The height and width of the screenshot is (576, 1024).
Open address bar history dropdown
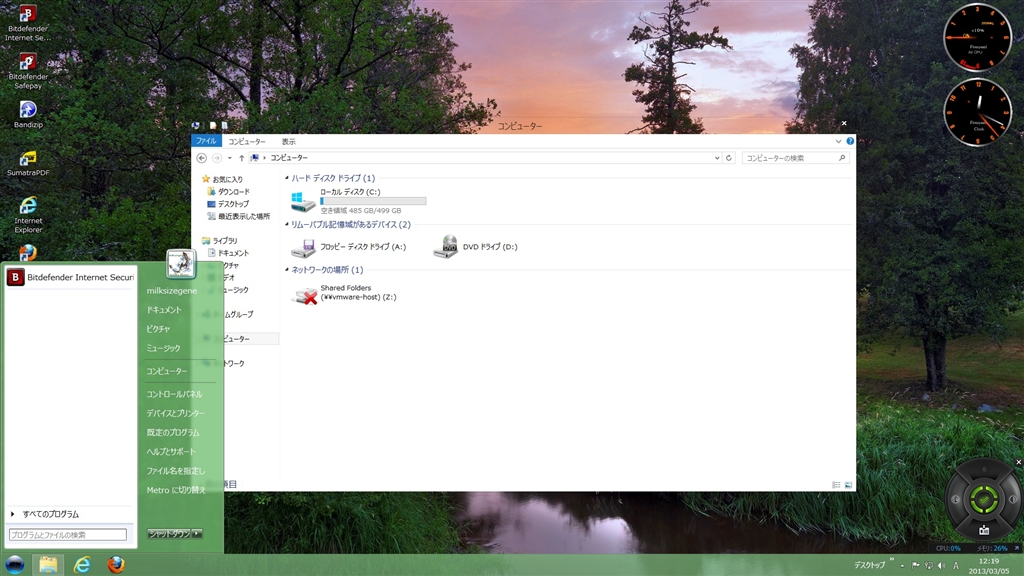[x=716, y=158]
